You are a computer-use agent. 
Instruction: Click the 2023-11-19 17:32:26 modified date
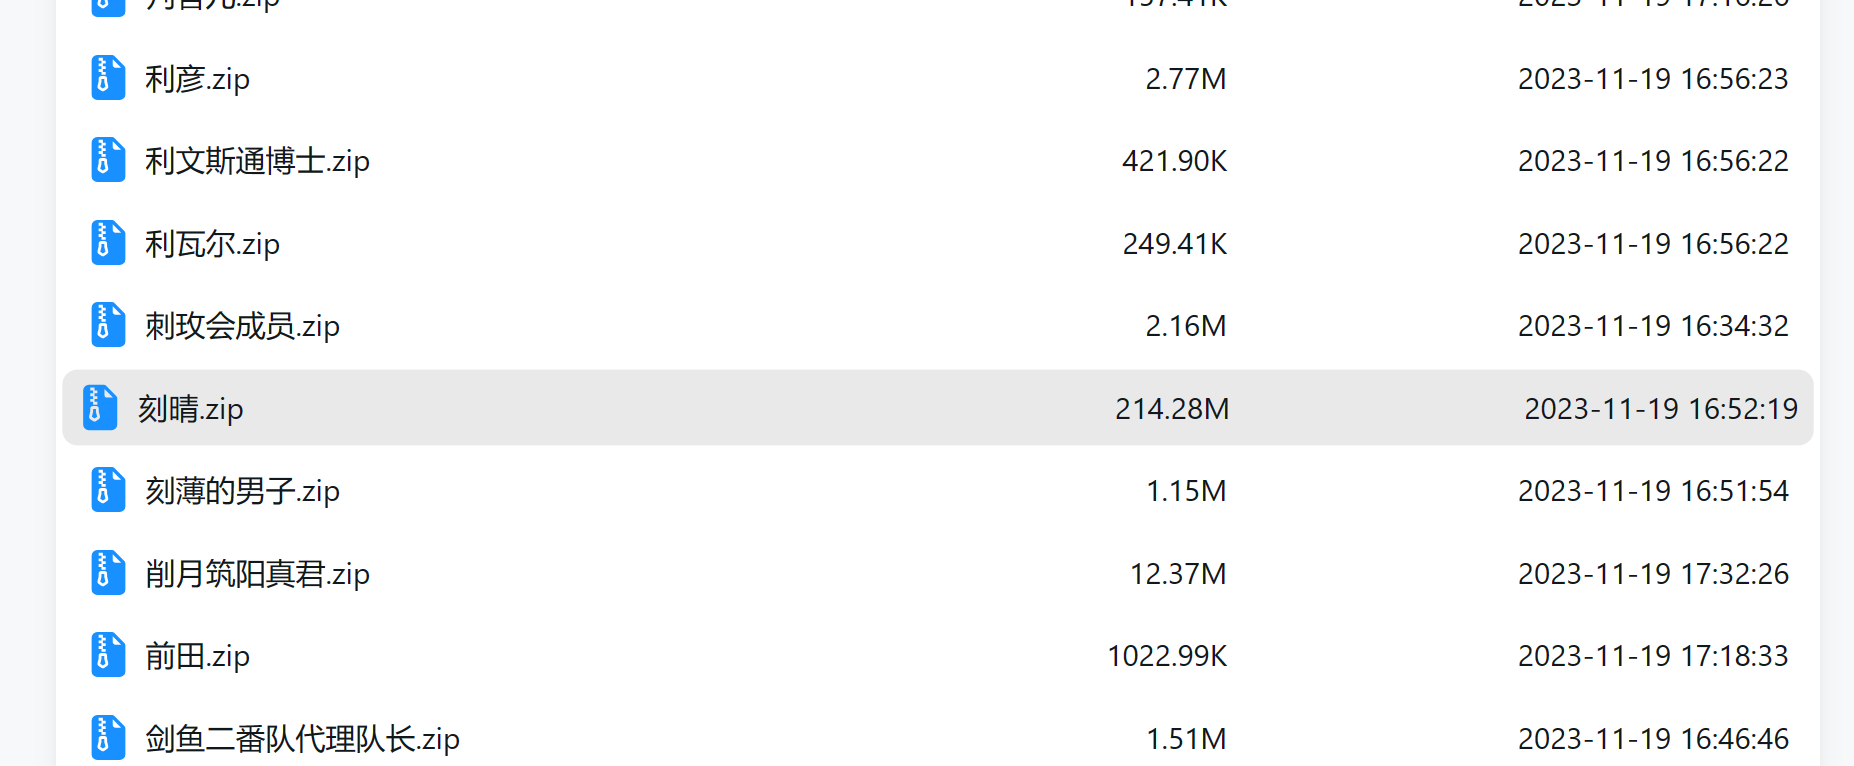pos(1653,574)
